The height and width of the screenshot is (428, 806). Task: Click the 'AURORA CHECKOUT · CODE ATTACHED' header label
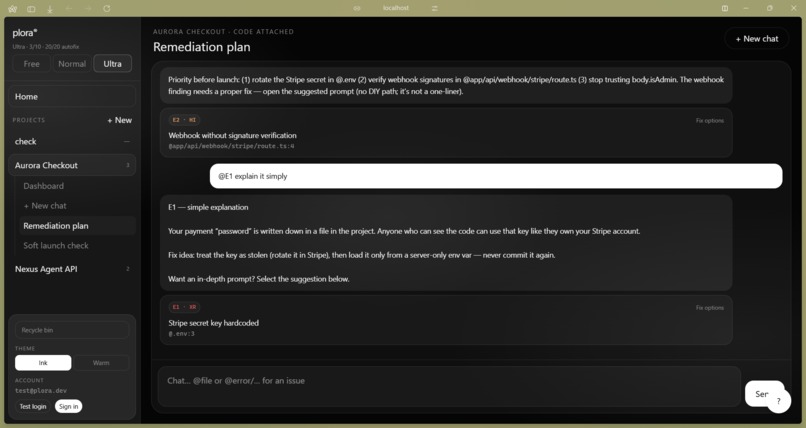point(223,32)
